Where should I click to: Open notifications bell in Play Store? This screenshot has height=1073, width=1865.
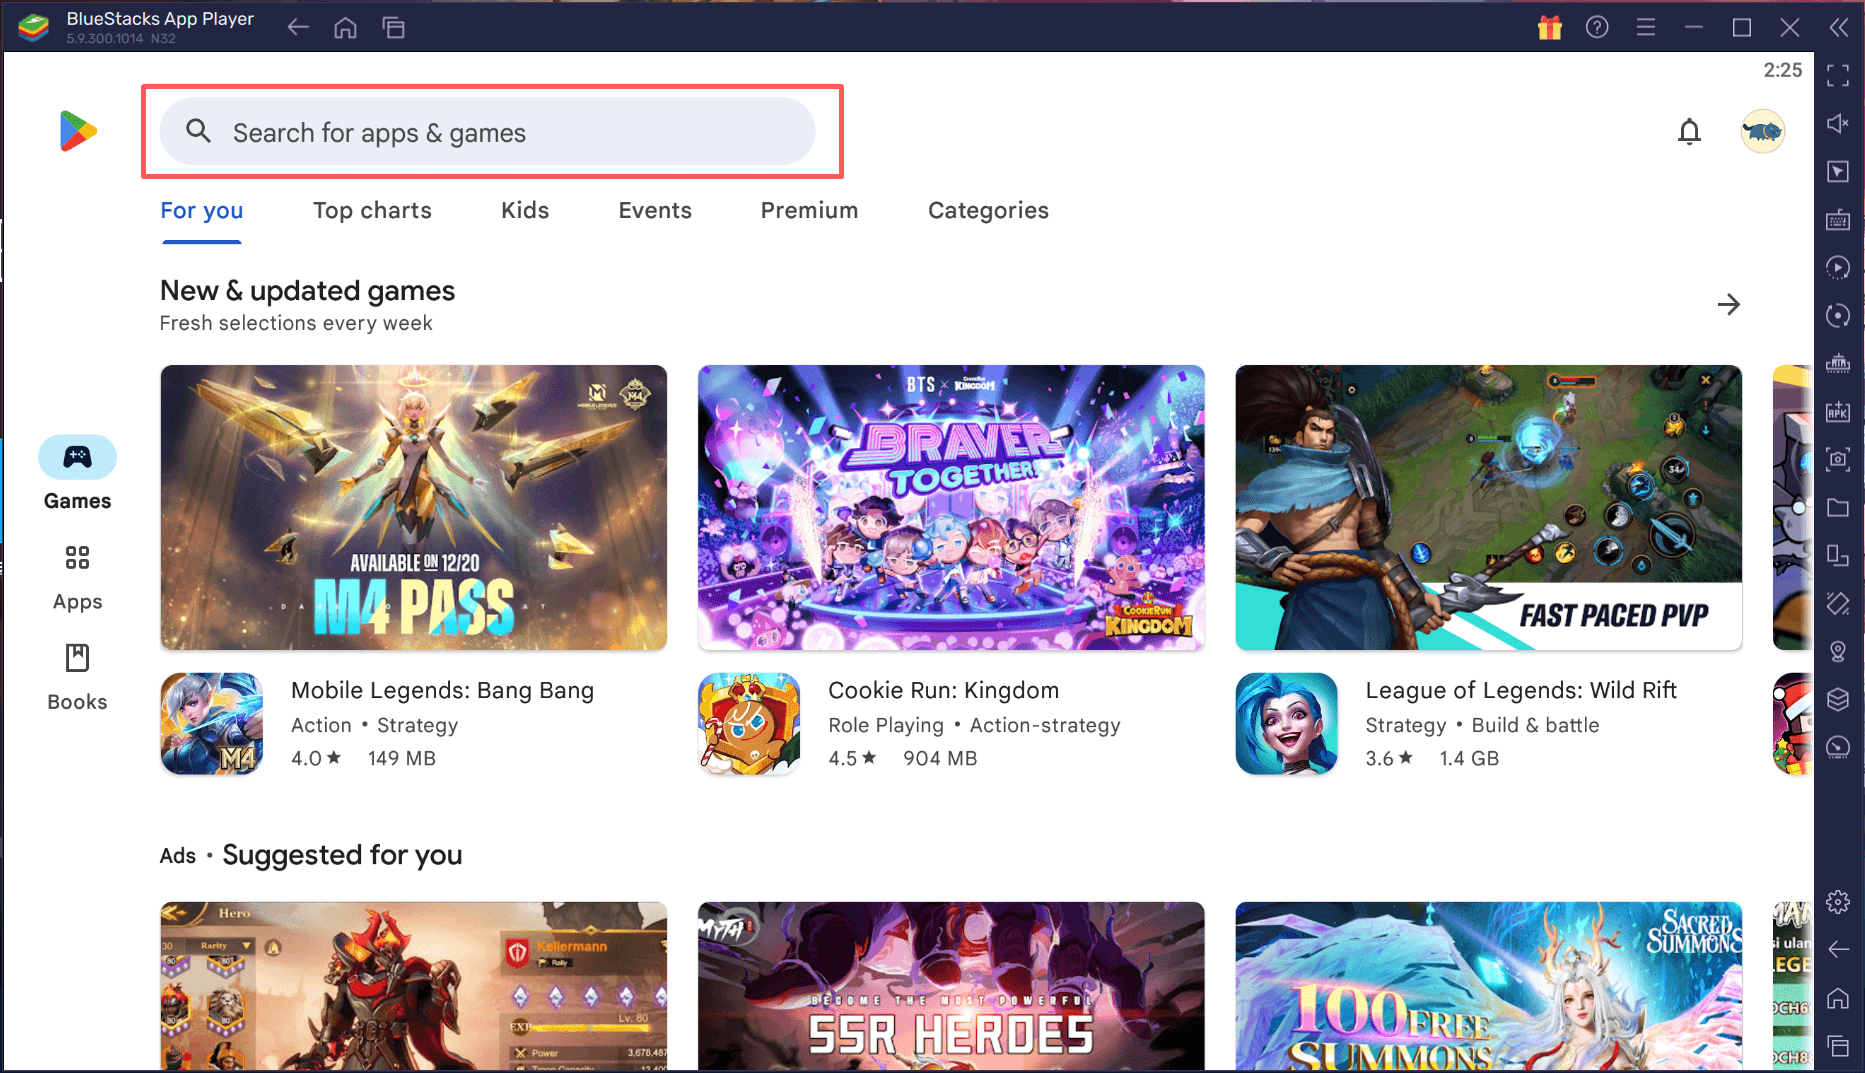point(1689,131)
